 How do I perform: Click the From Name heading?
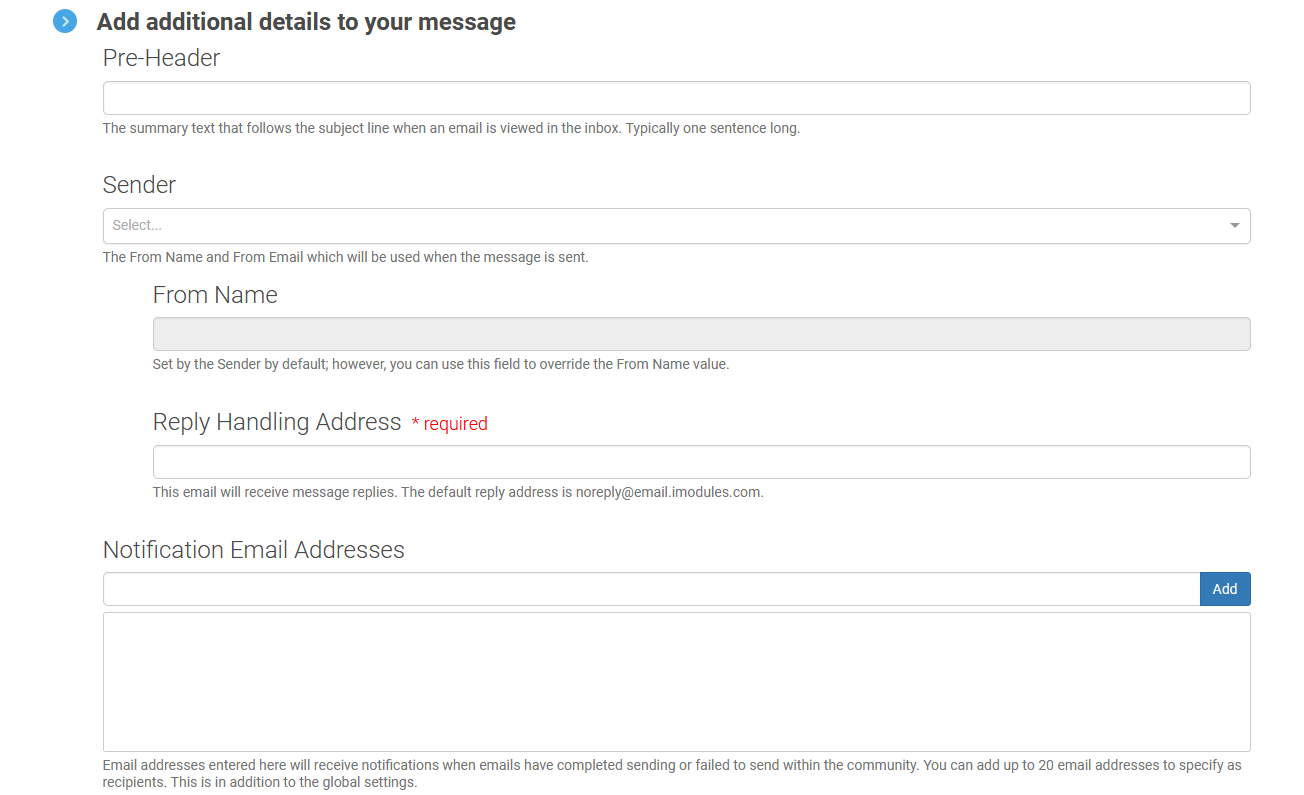tap(215, 294)
